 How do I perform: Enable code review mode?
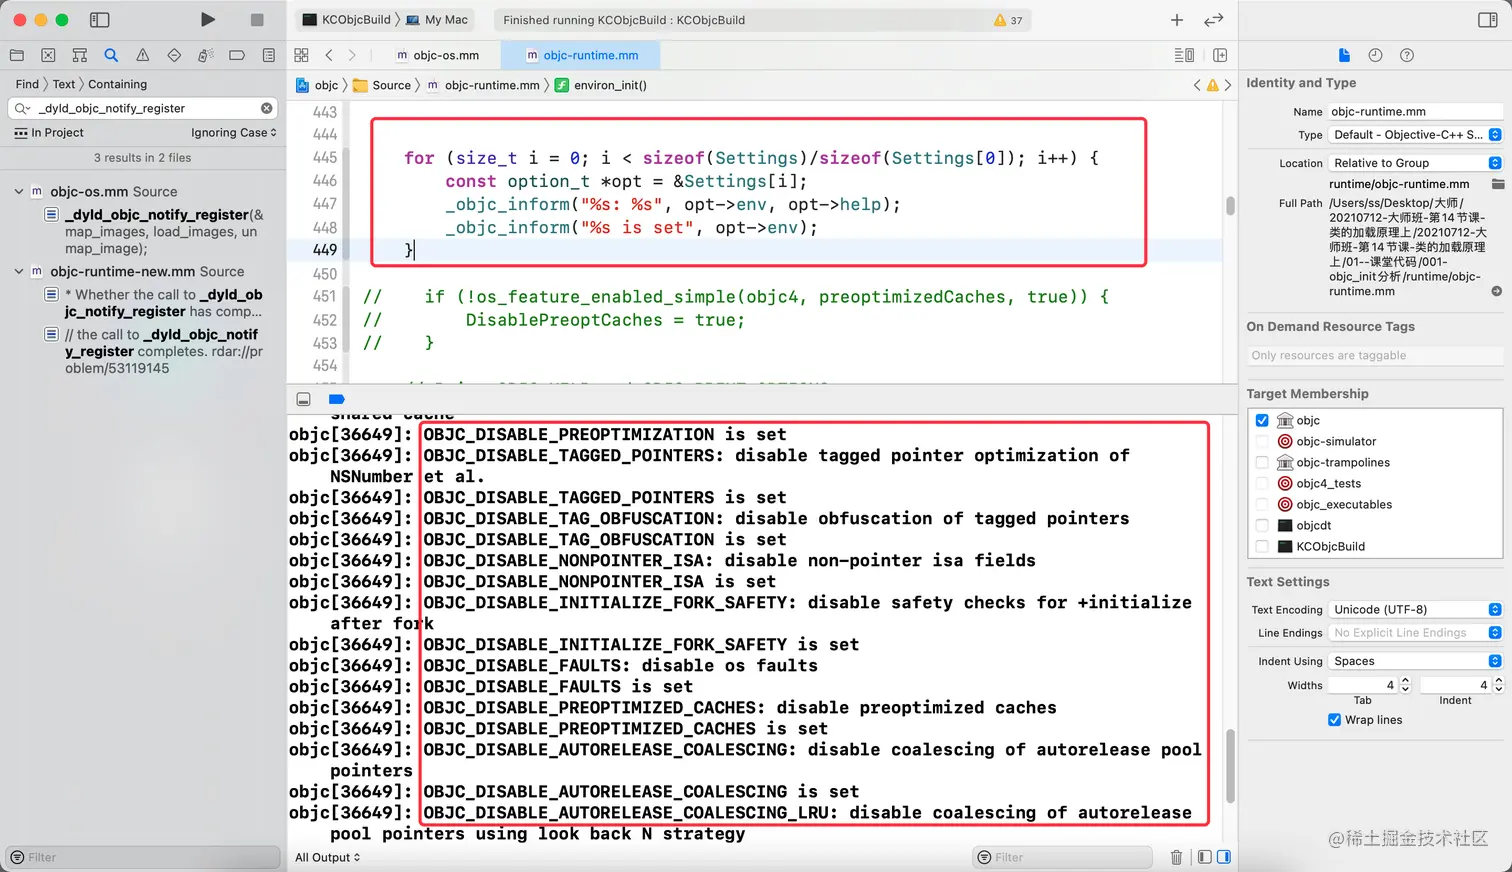(1214, 20)
